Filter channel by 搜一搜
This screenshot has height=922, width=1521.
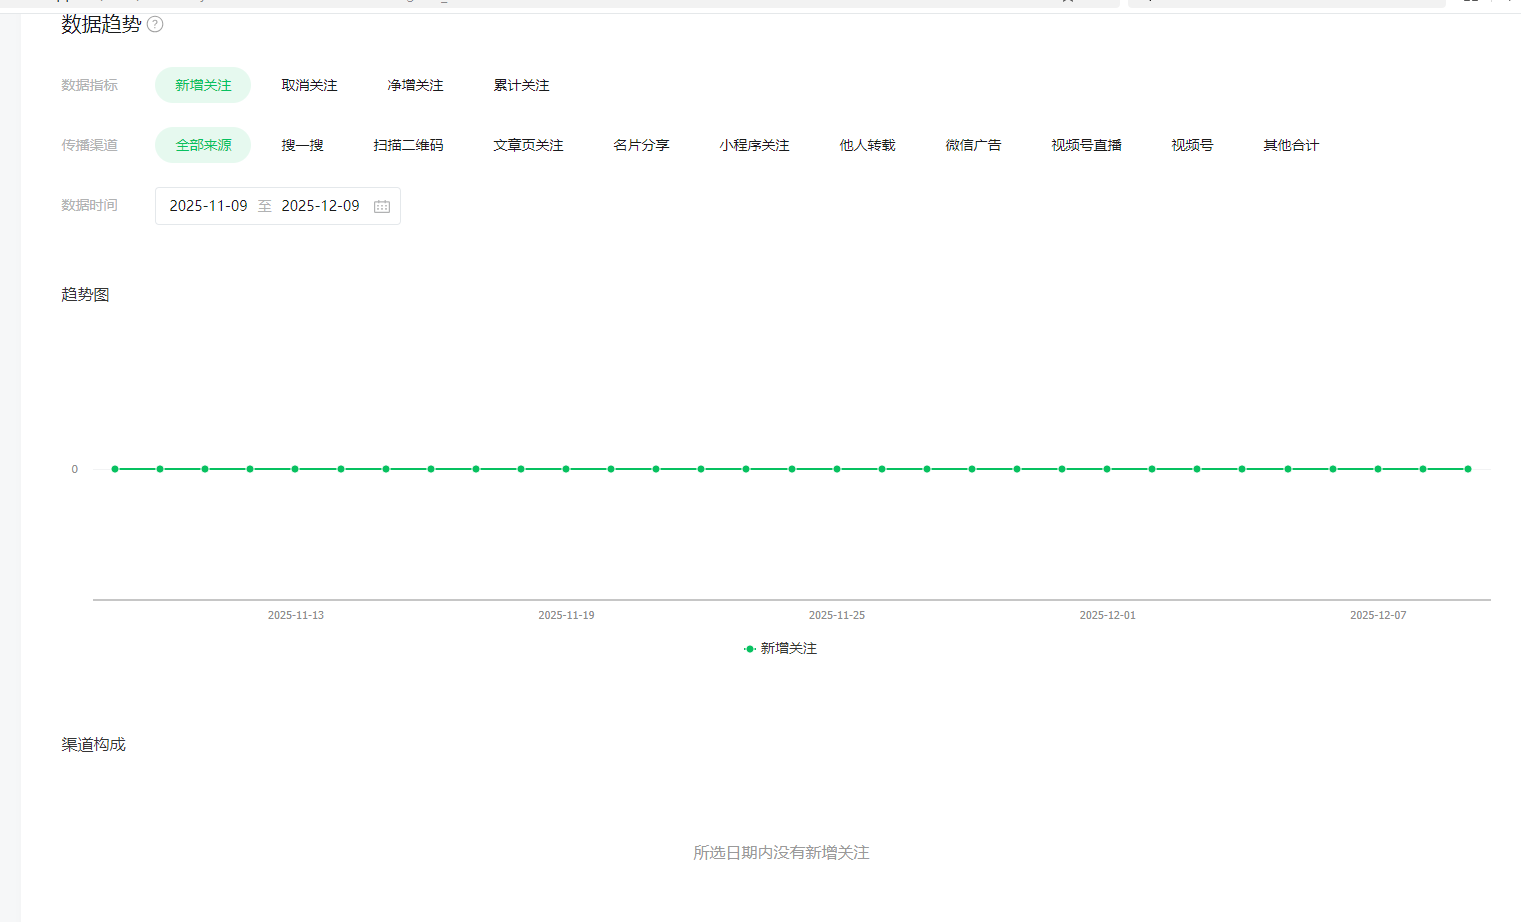point(302,145)
